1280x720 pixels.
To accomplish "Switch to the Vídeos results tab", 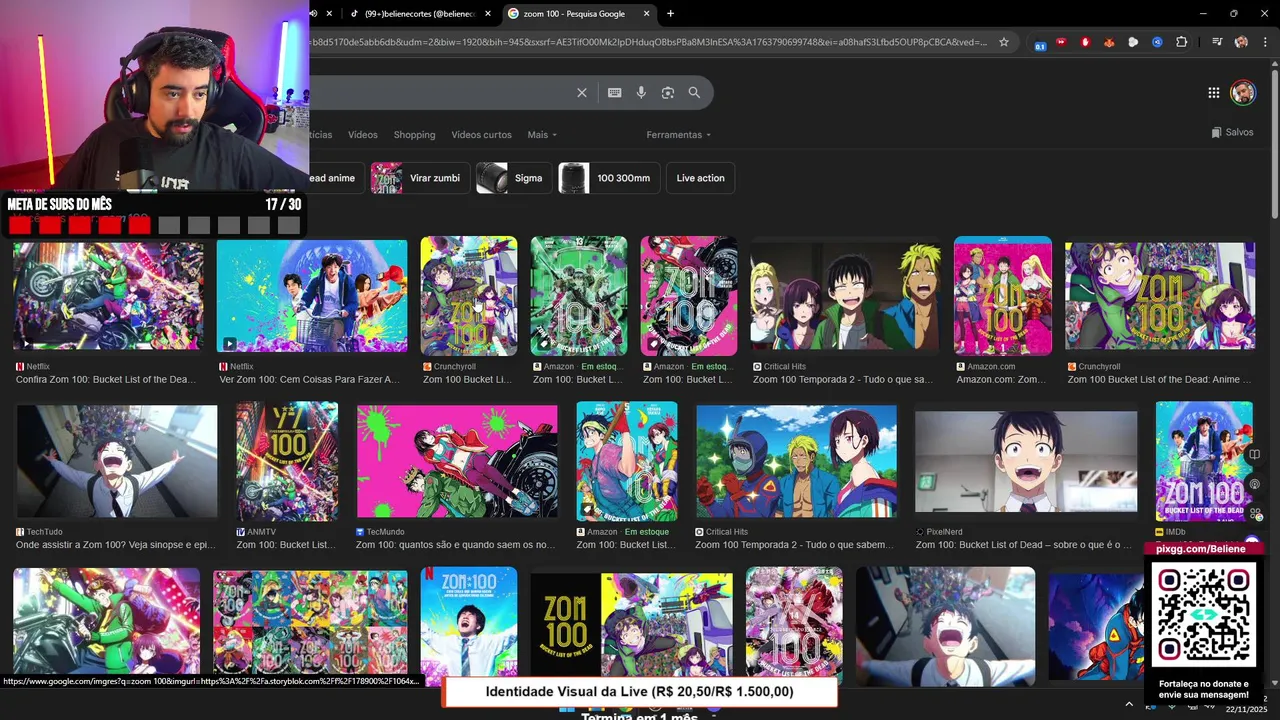I will pyautogui.click(x=363, y=135).
